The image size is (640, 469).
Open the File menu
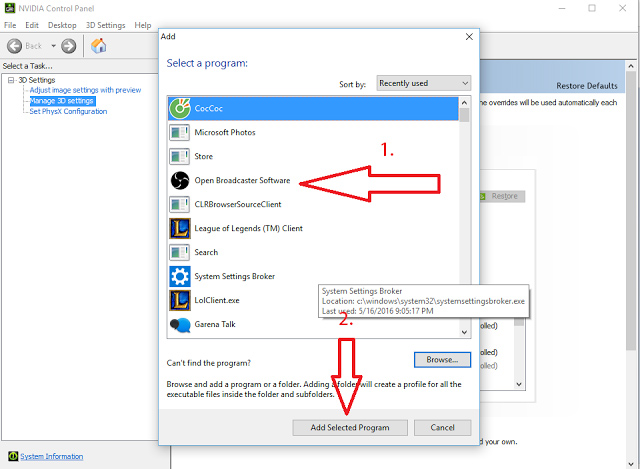10,25
